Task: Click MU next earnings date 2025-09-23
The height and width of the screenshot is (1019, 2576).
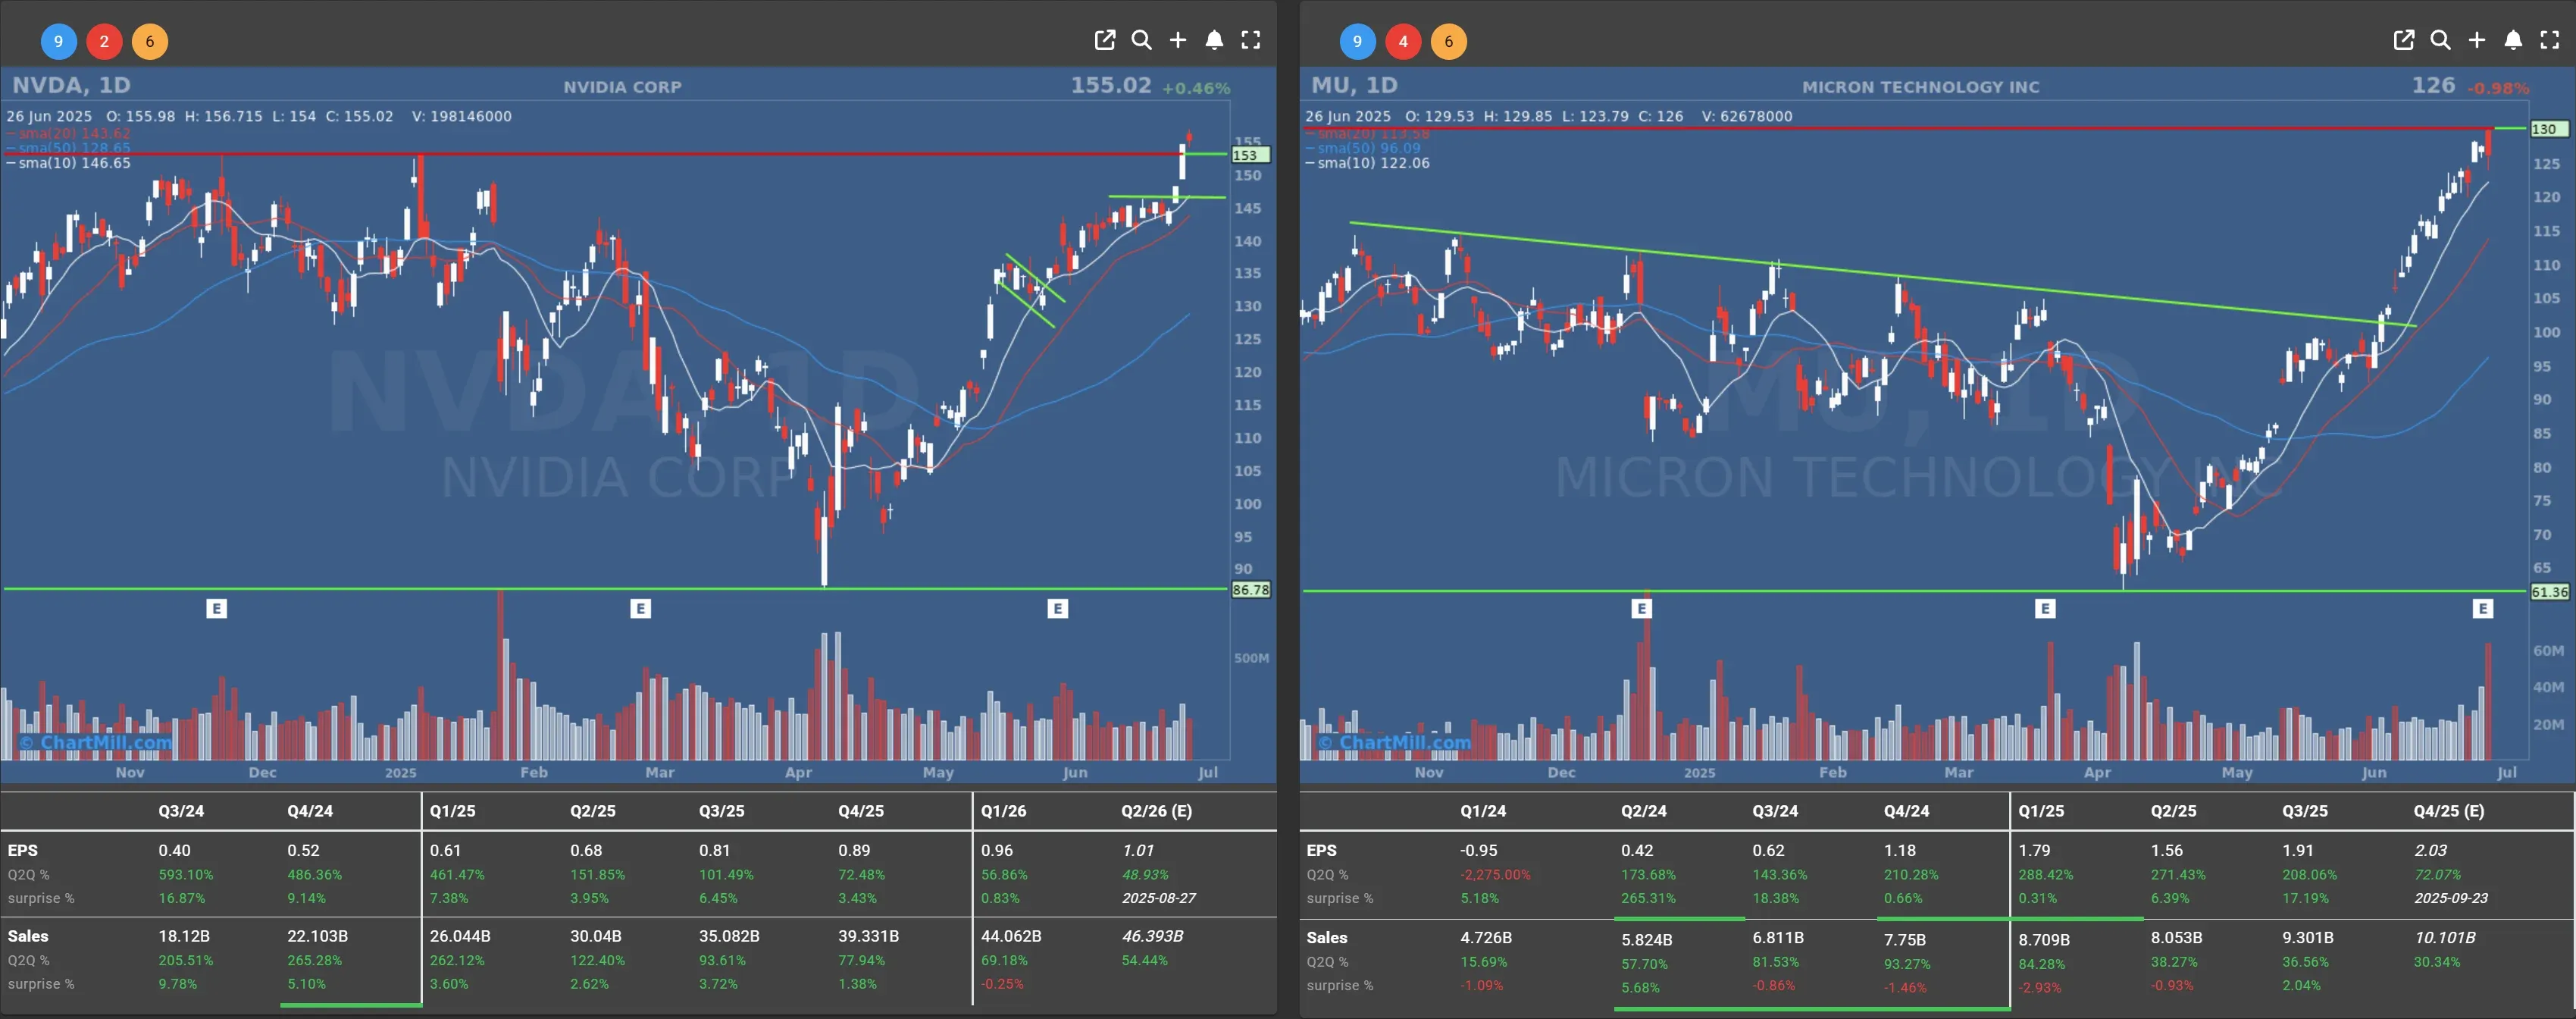Action: point(2451,898)
